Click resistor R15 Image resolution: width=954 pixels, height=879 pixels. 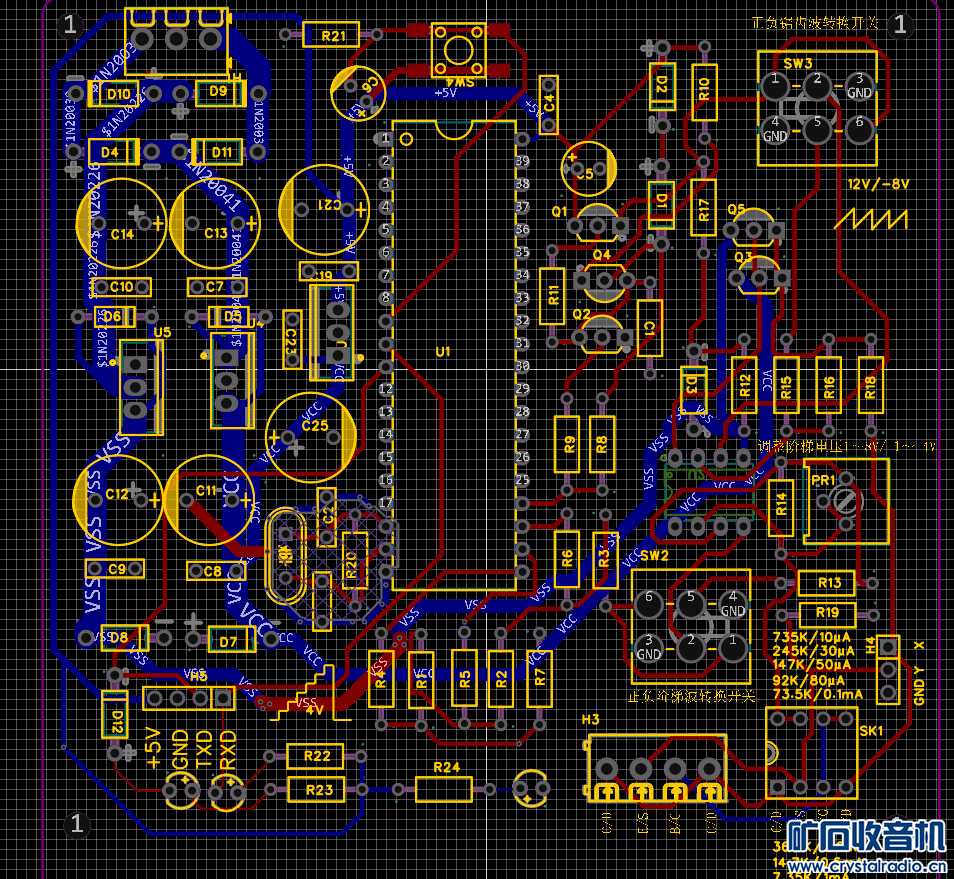786,385
